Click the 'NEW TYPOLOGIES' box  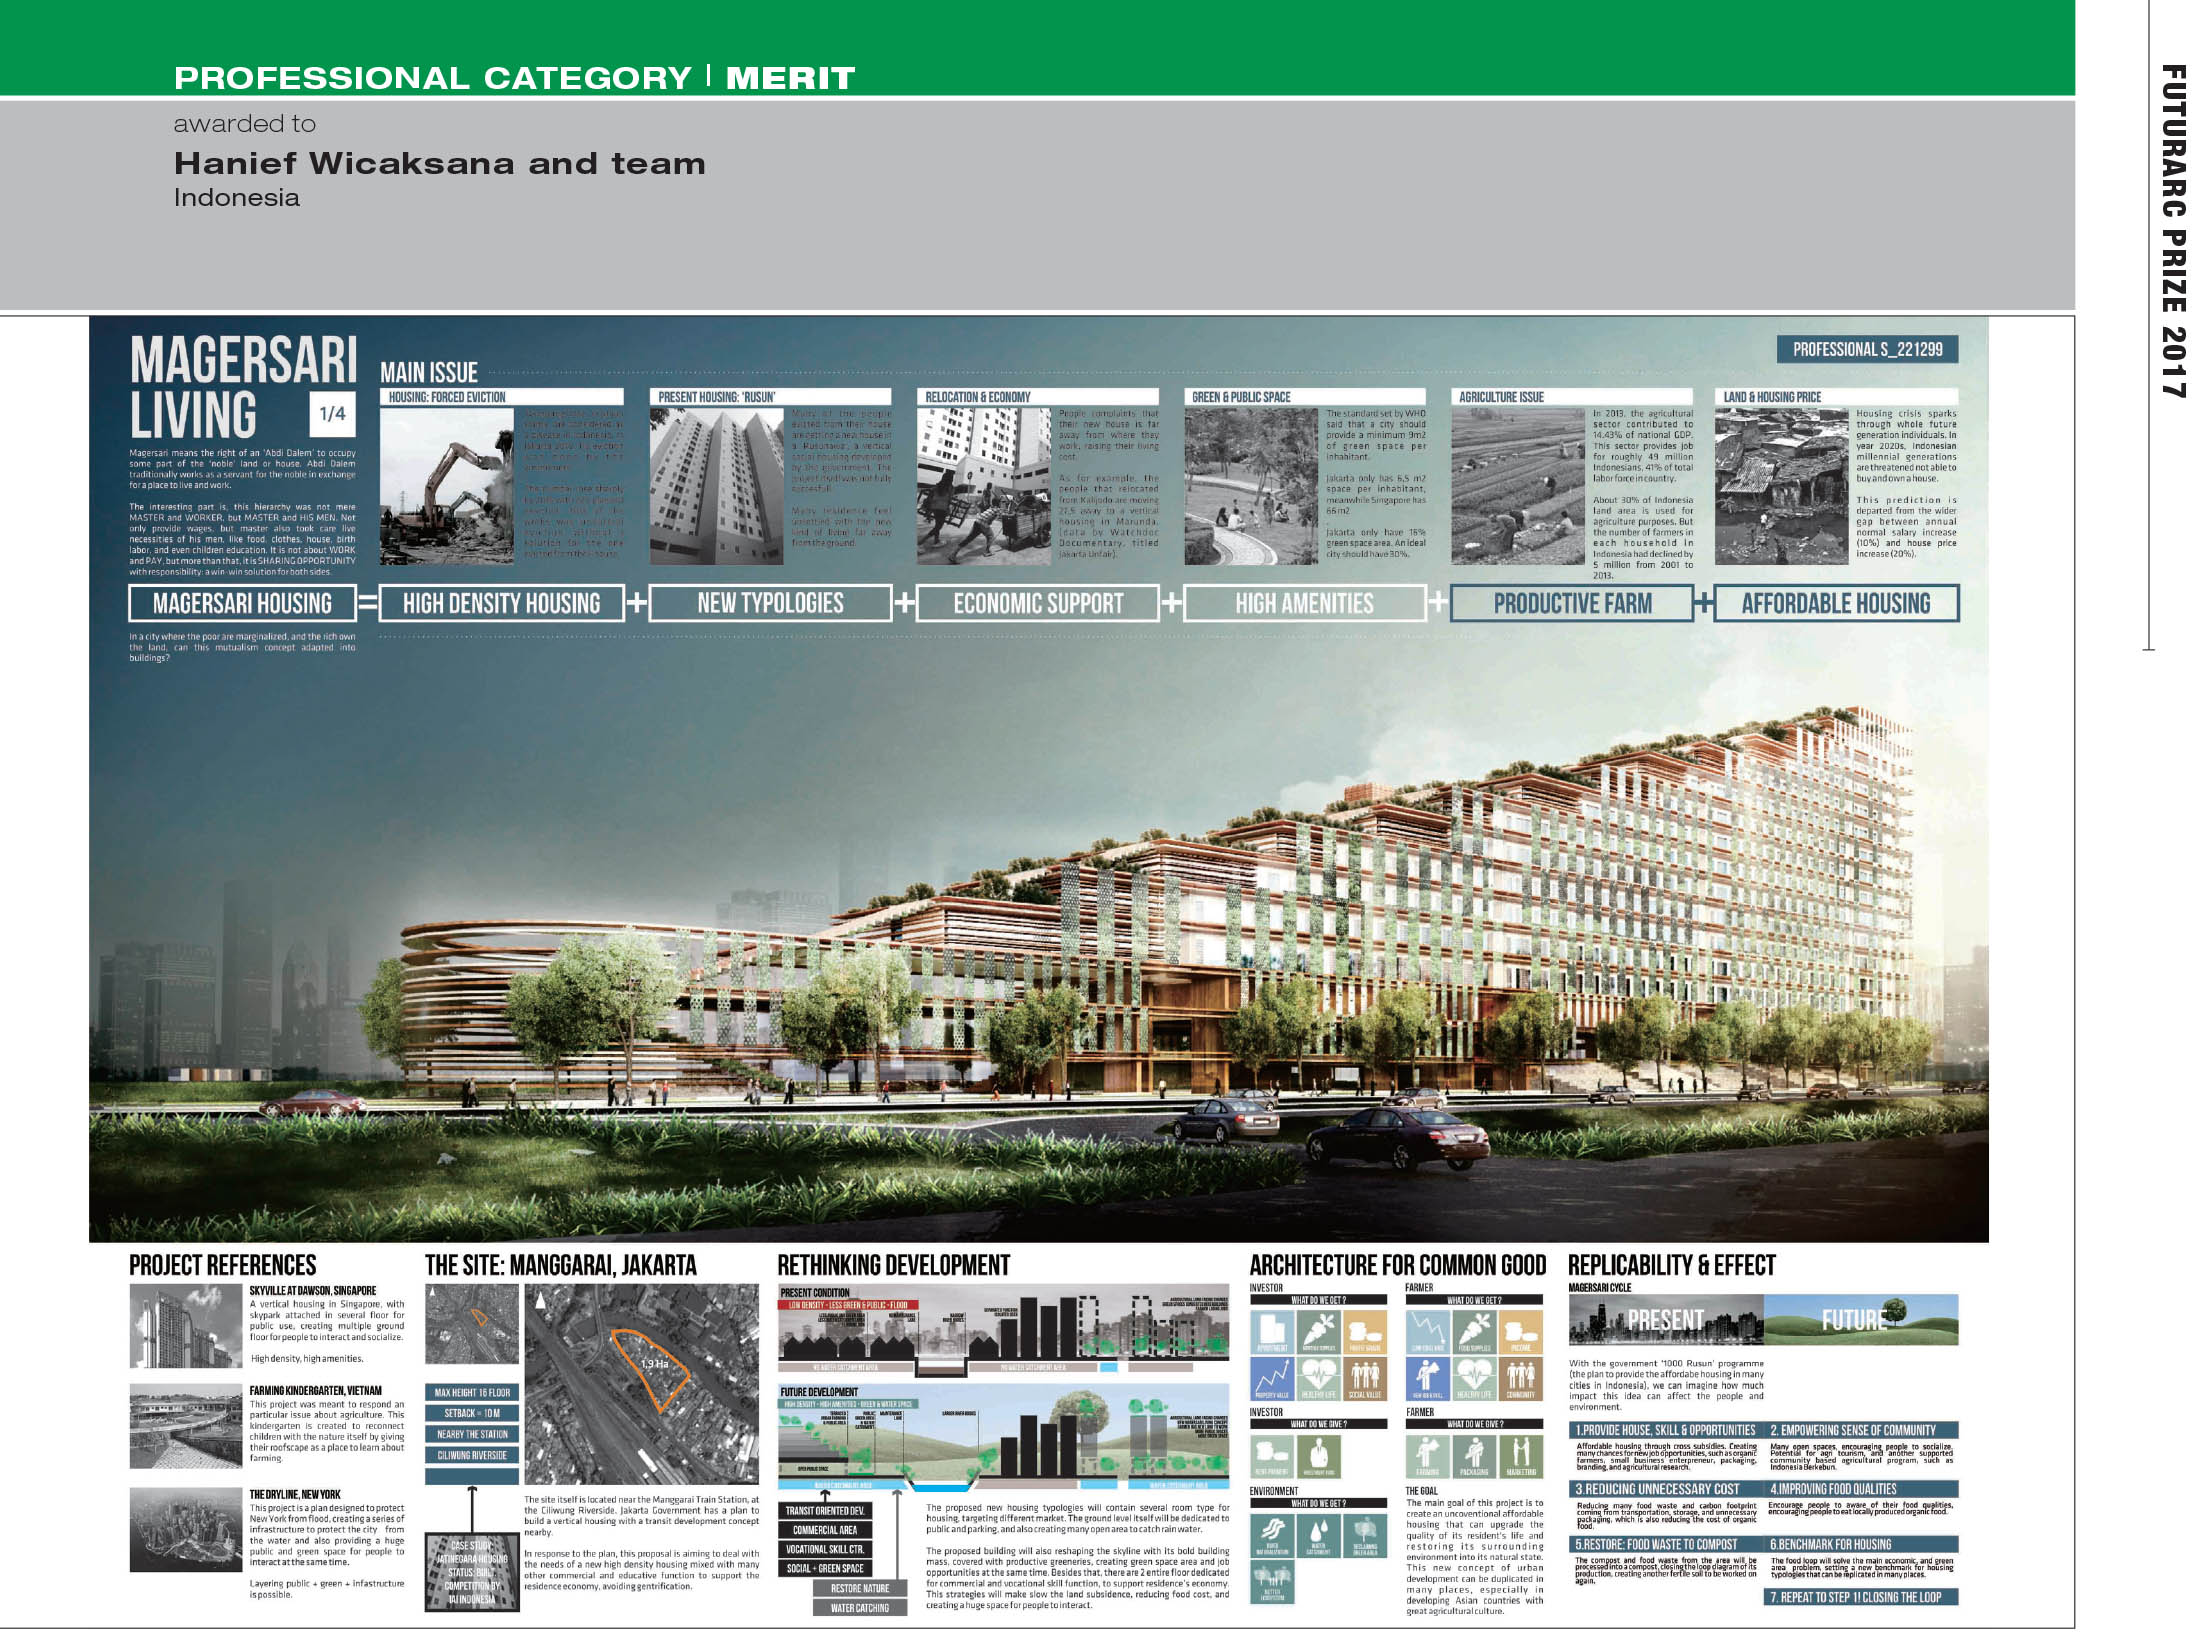770,603
